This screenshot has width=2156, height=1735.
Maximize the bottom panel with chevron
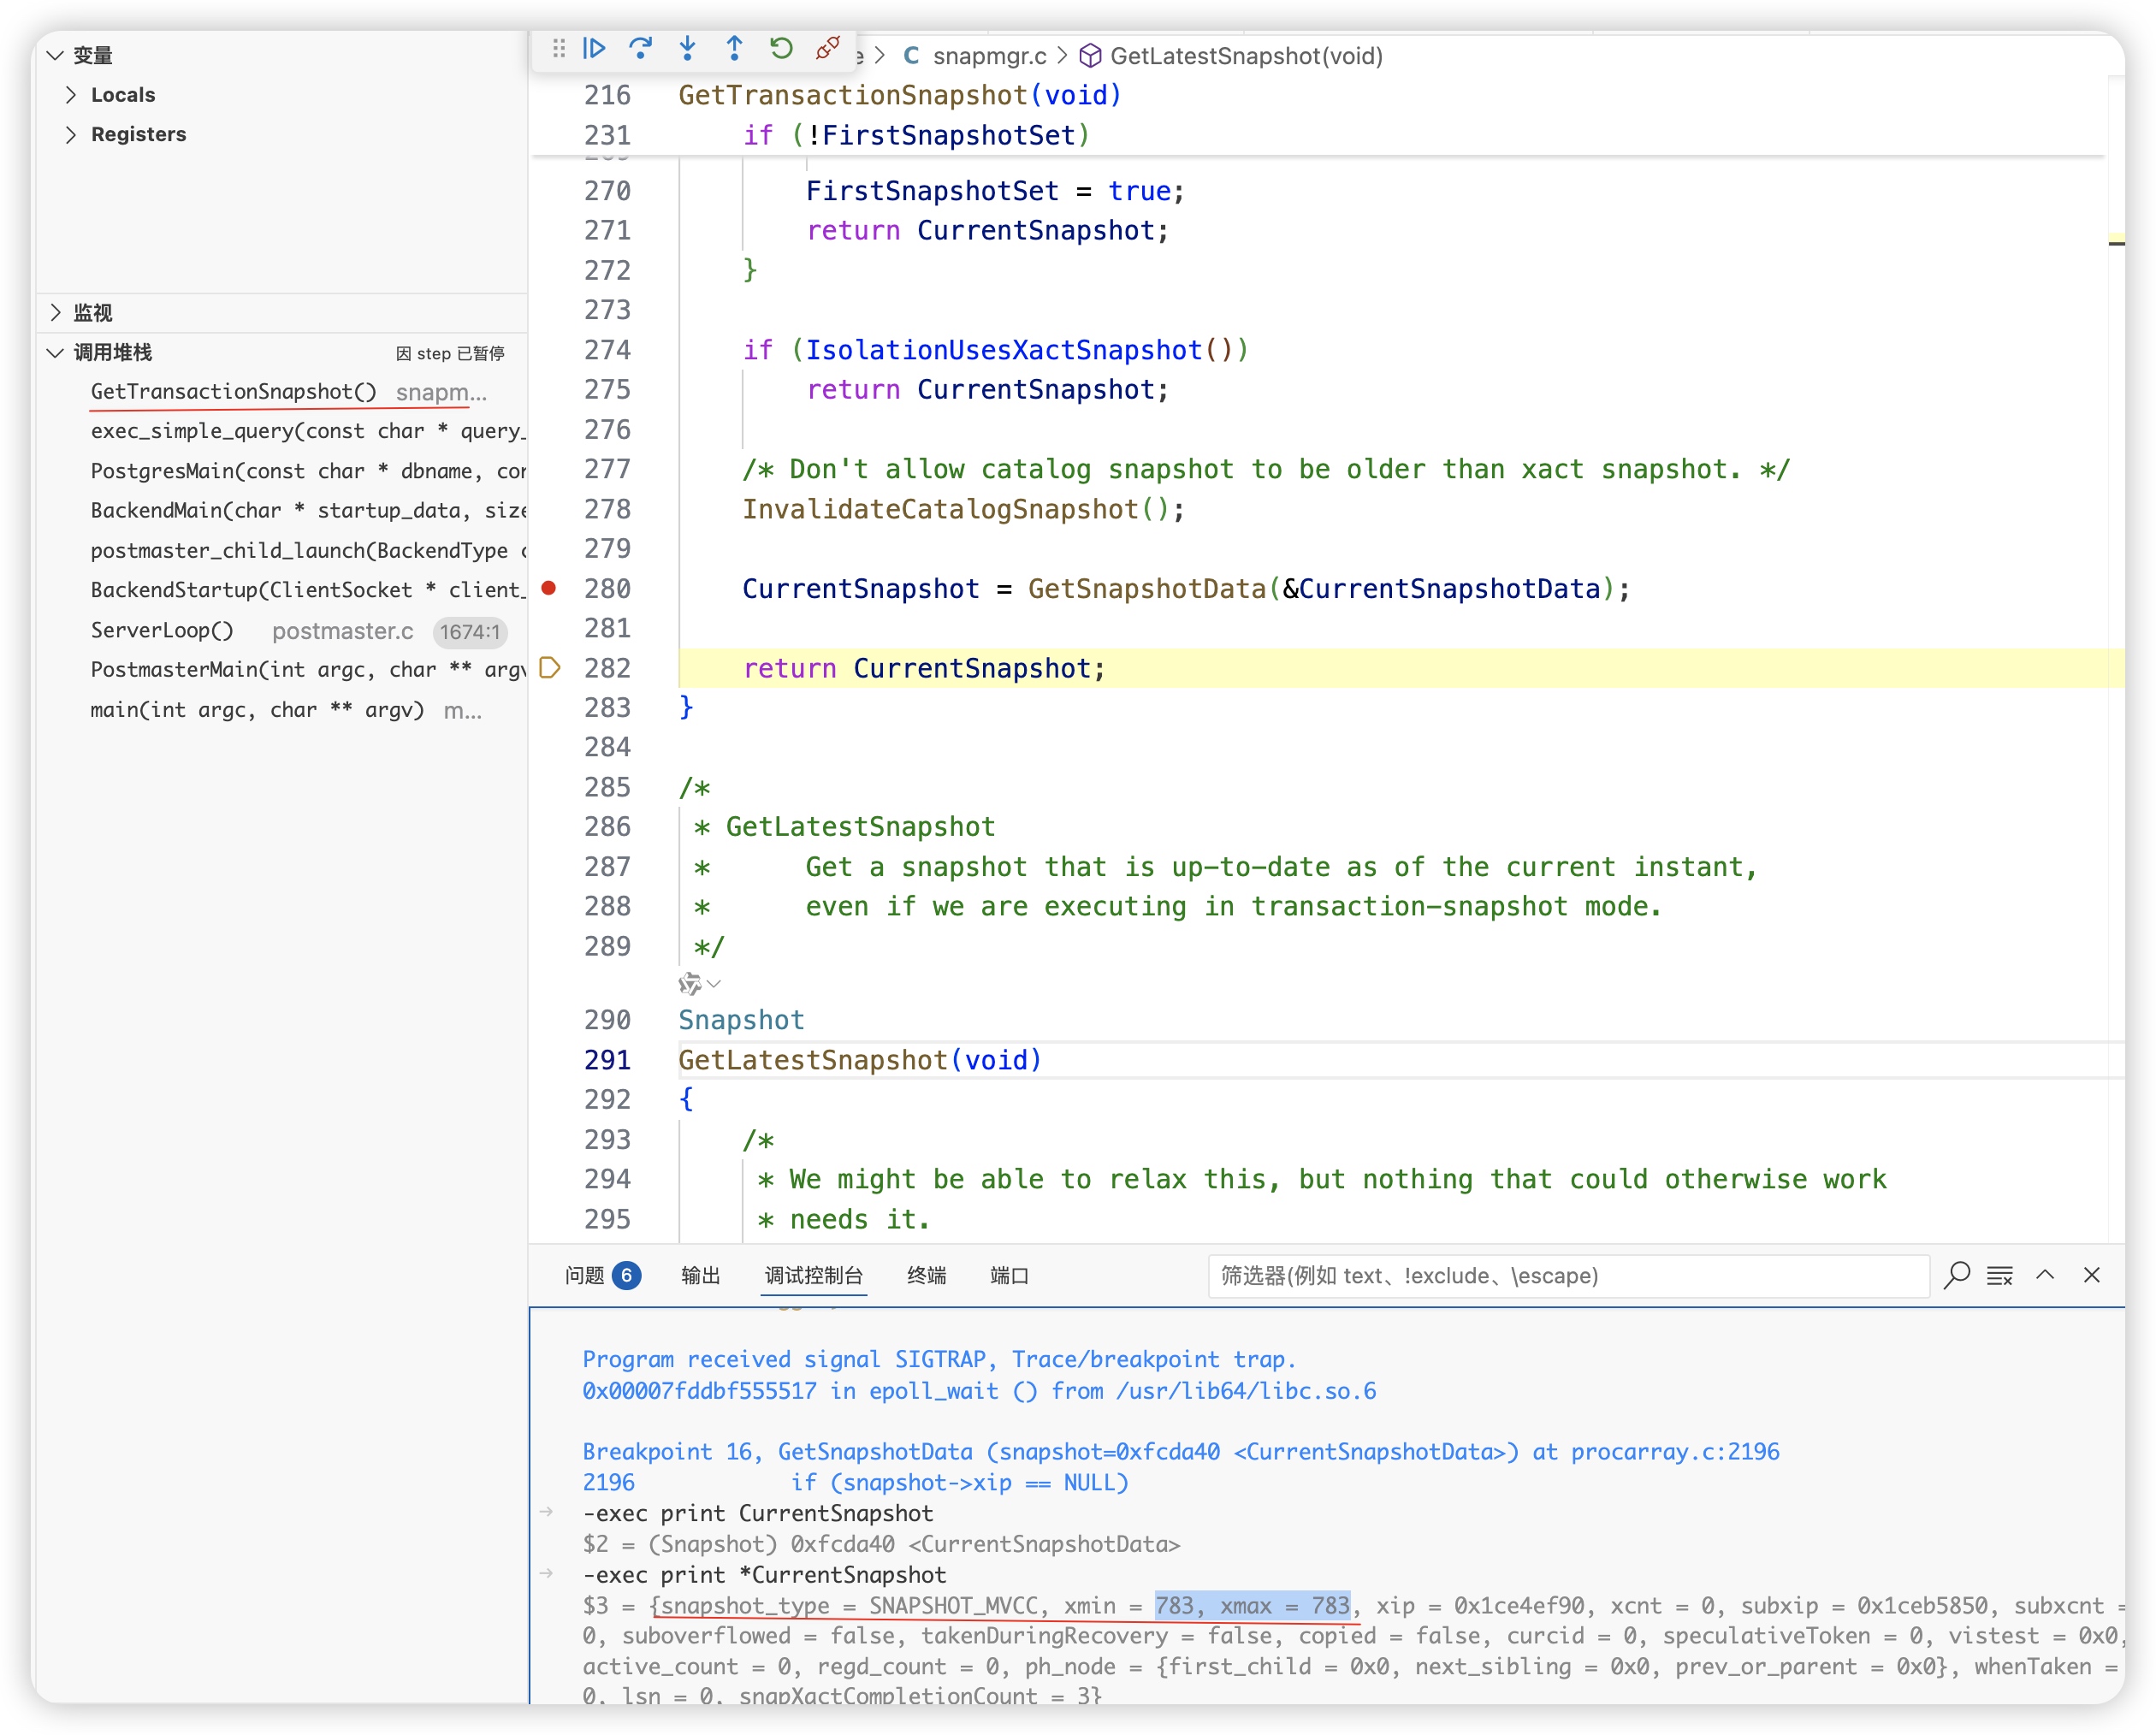click(2045, 1275)
